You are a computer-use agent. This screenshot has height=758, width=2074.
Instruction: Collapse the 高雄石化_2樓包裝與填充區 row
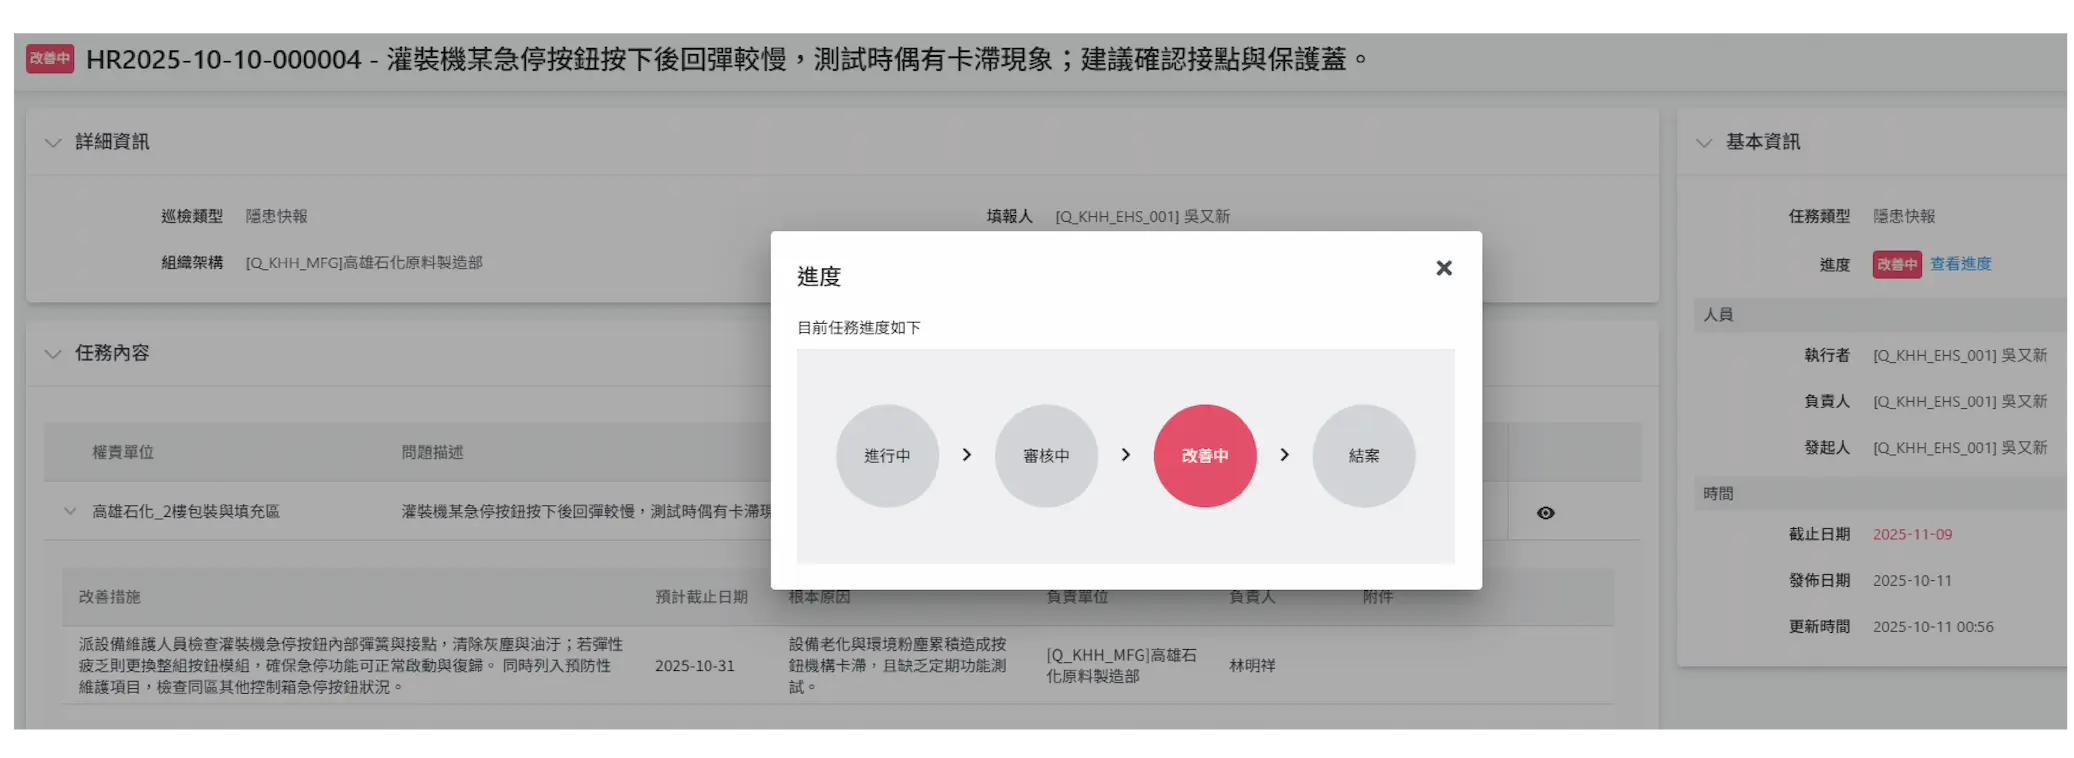70,511
